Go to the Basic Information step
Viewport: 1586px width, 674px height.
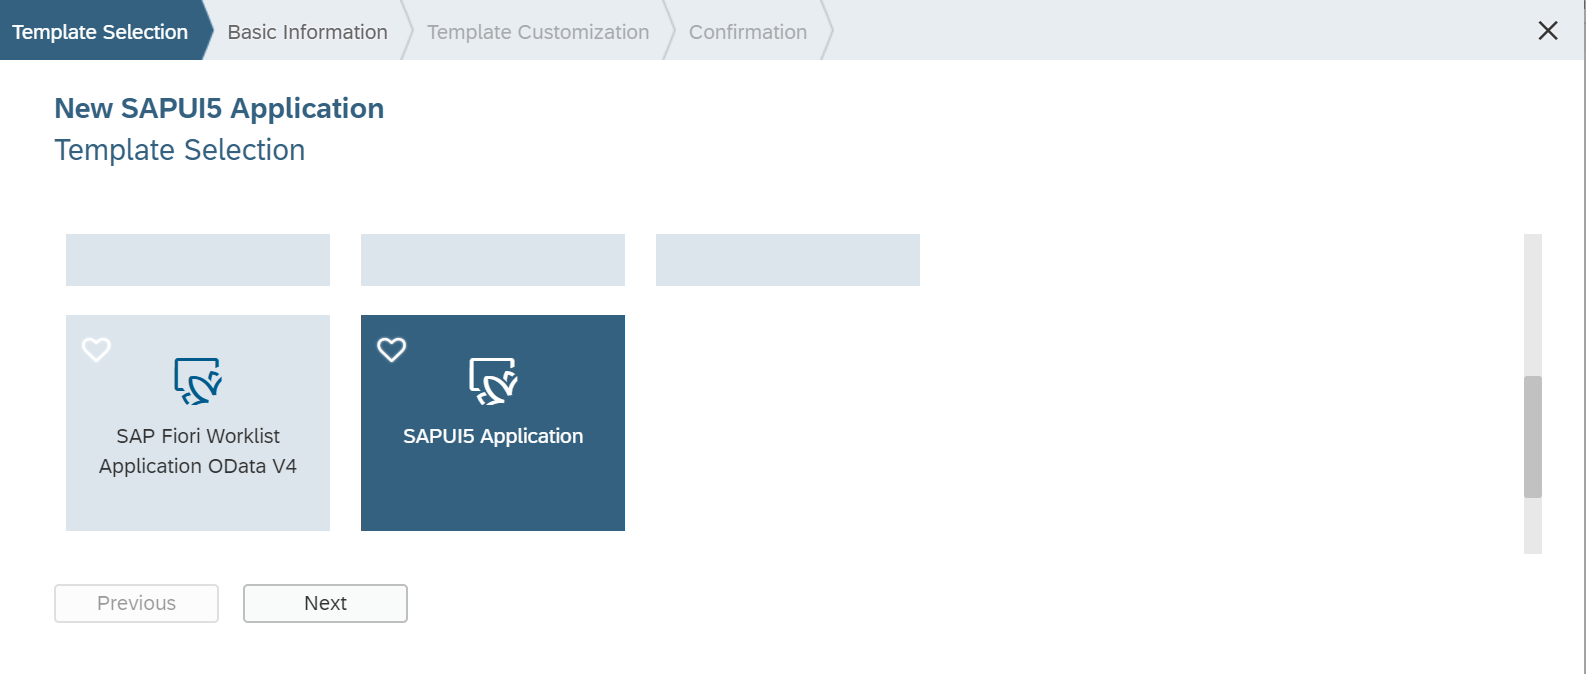coord(308,31)
